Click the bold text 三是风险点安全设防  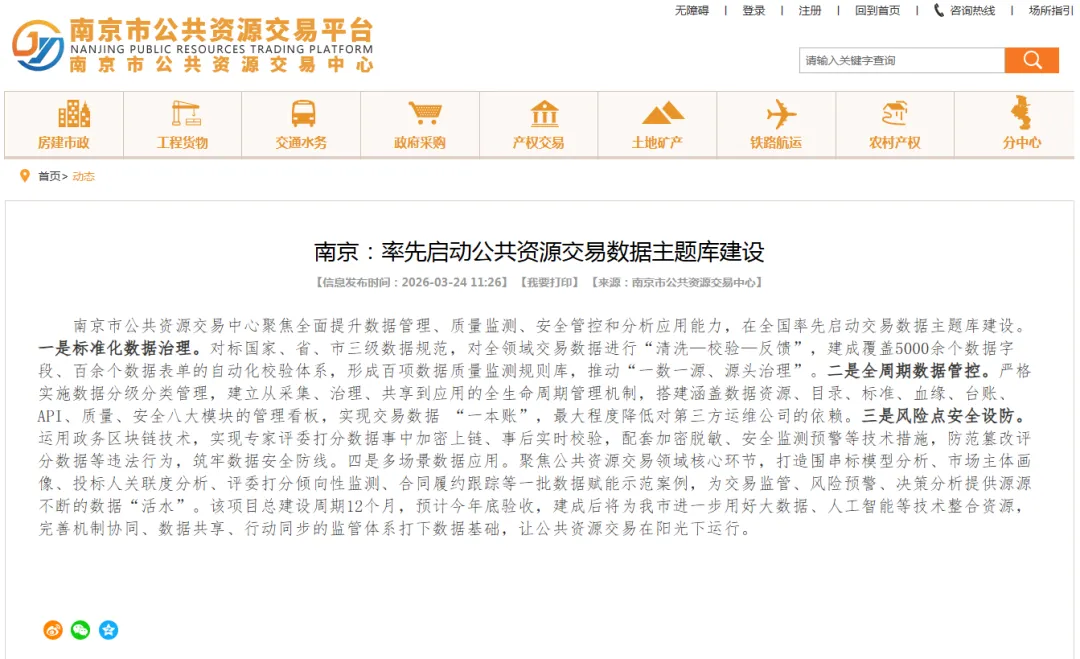938,416
